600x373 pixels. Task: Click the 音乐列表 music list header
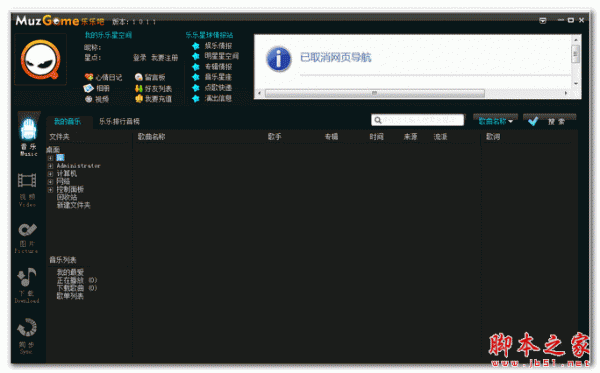point(63,260)
